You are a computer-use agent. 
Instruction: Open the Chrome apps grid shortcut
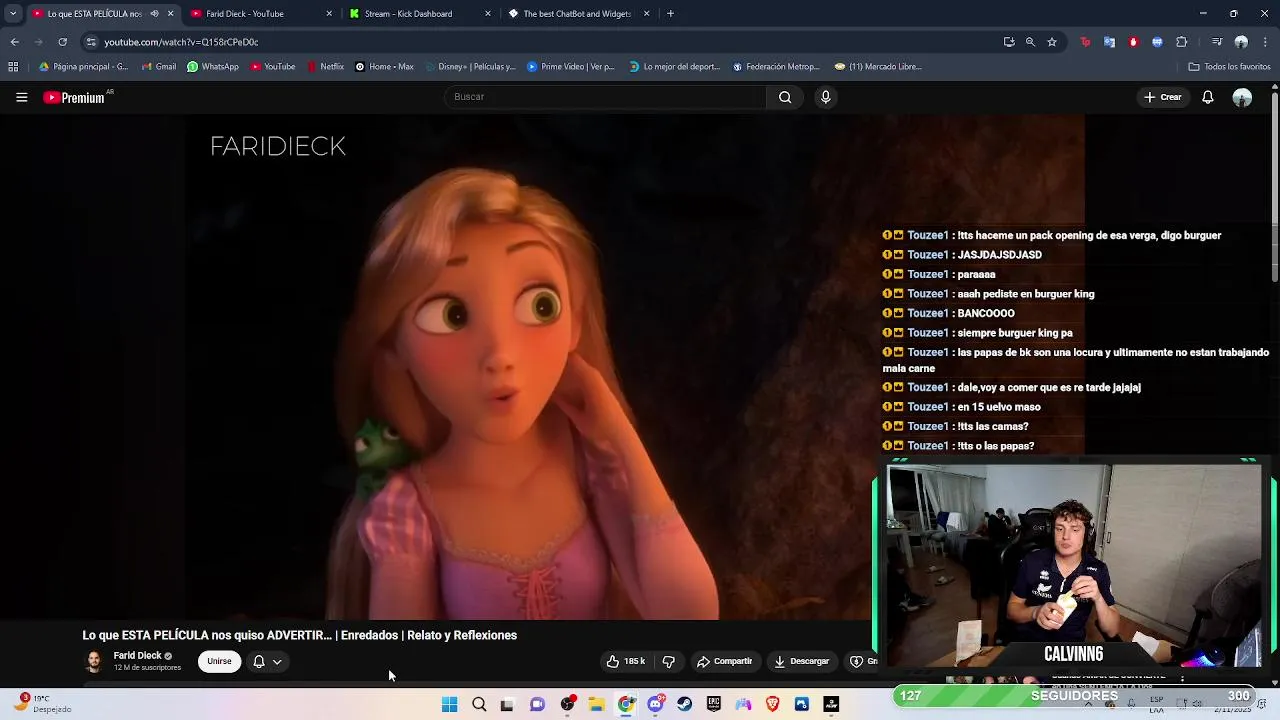tap(13, 67)
